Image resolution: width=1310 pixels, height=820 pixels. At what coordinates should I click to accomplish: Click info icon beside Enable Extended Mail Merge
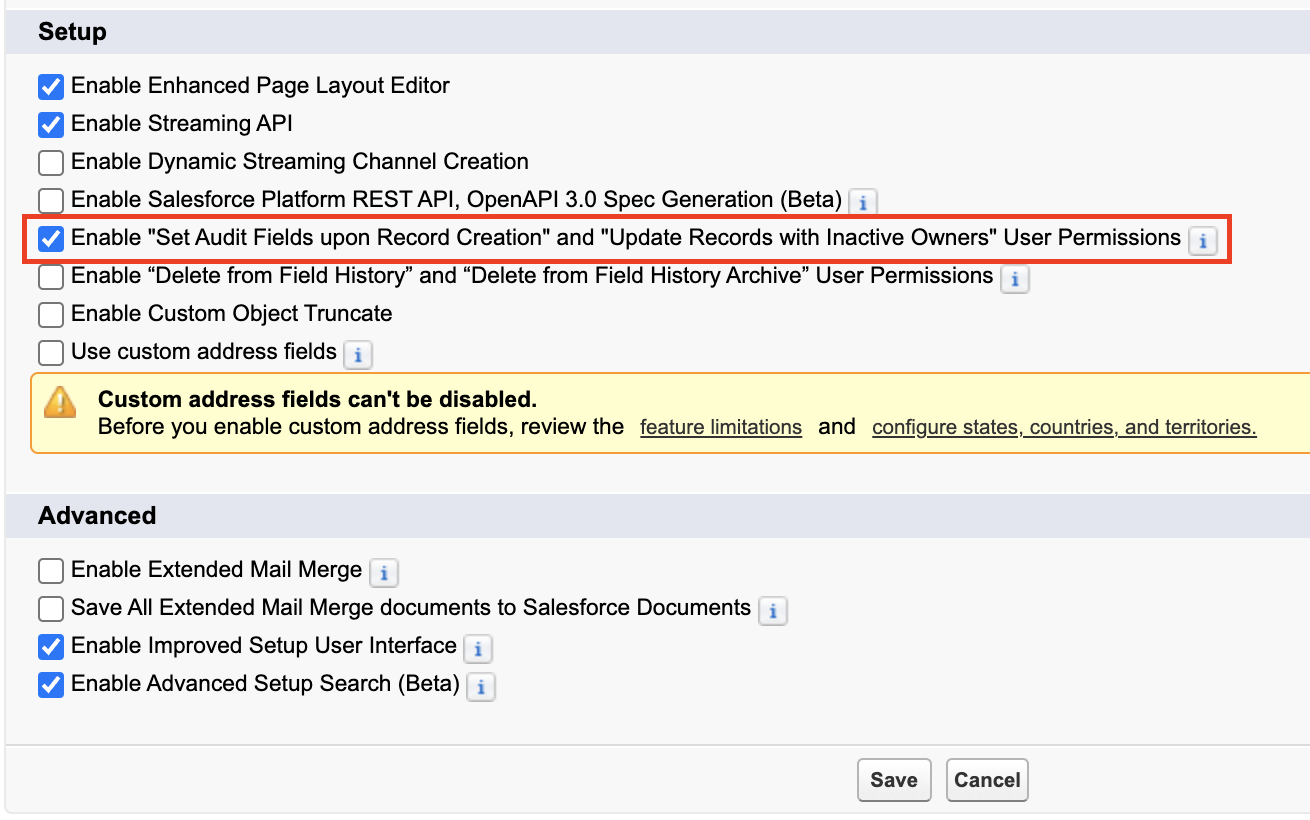[x=384, y=573]
